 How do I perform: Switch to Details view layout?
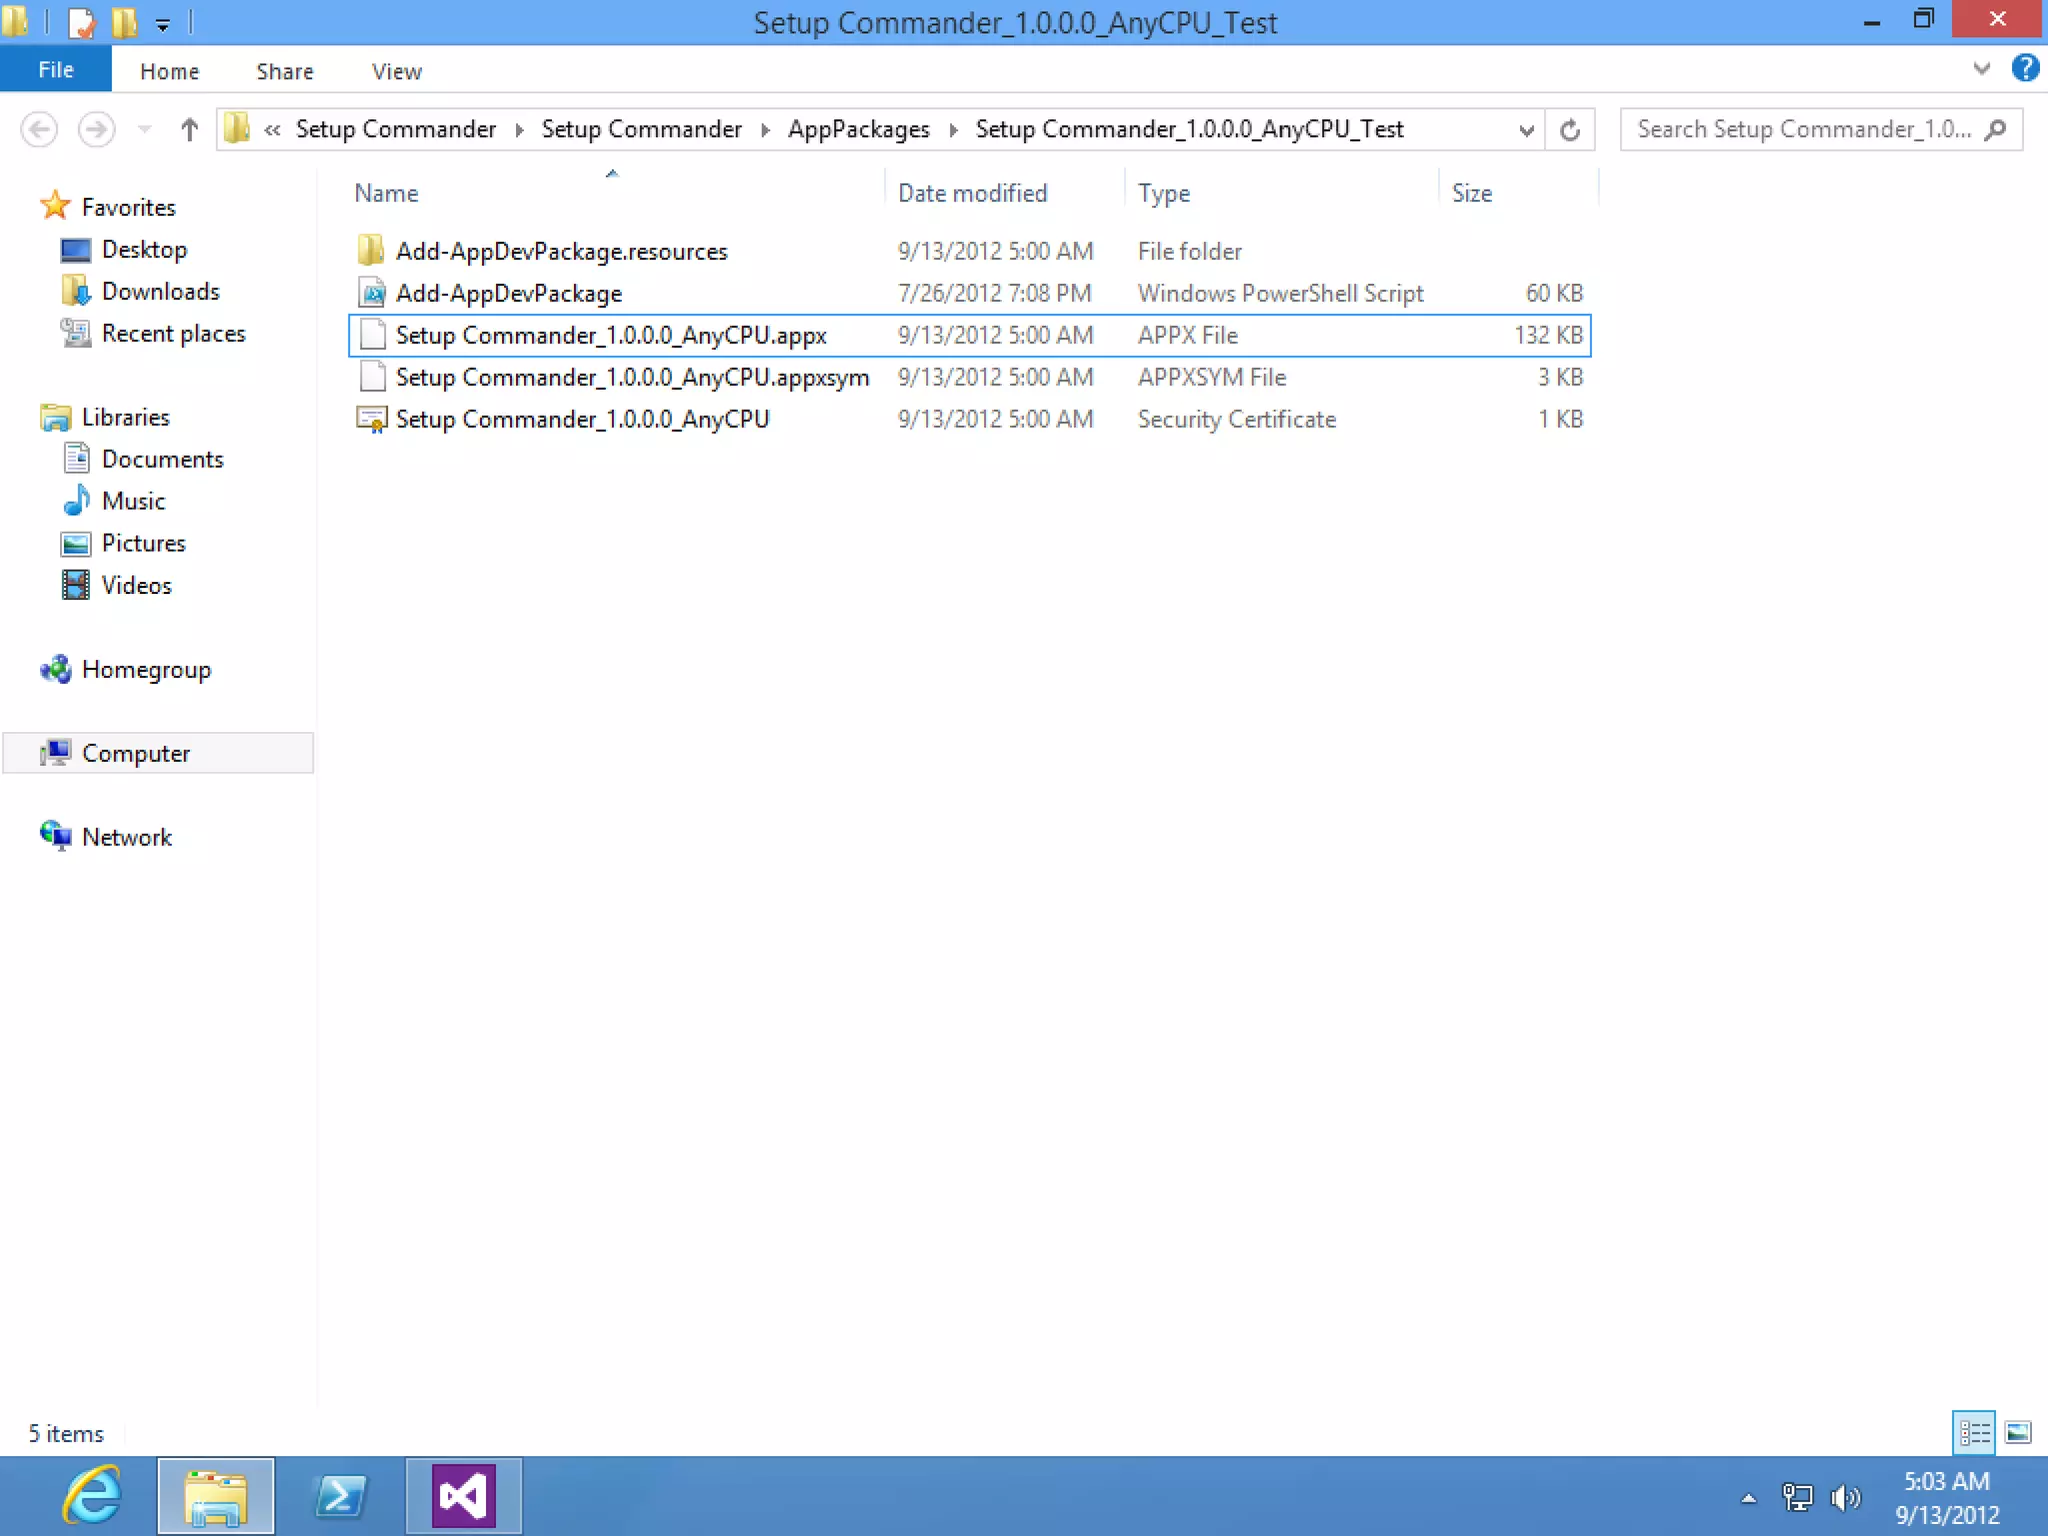1974,1433
